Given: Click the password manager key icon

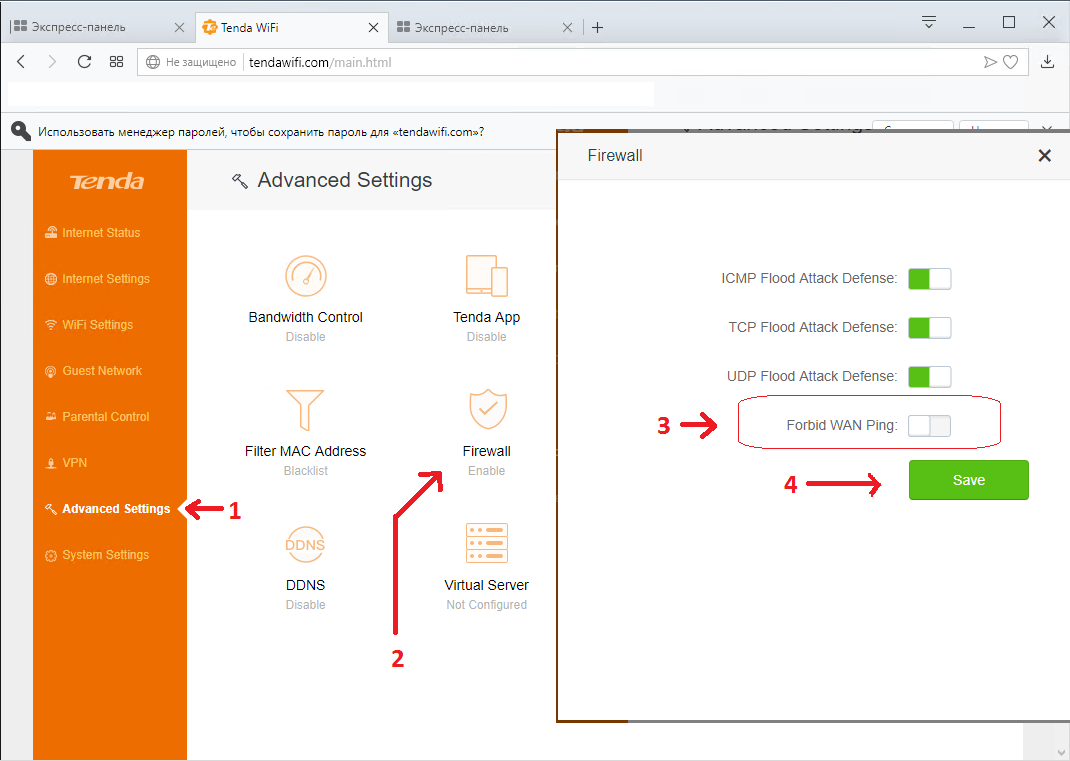Looking at the screenshot, I should click(21, 131).
